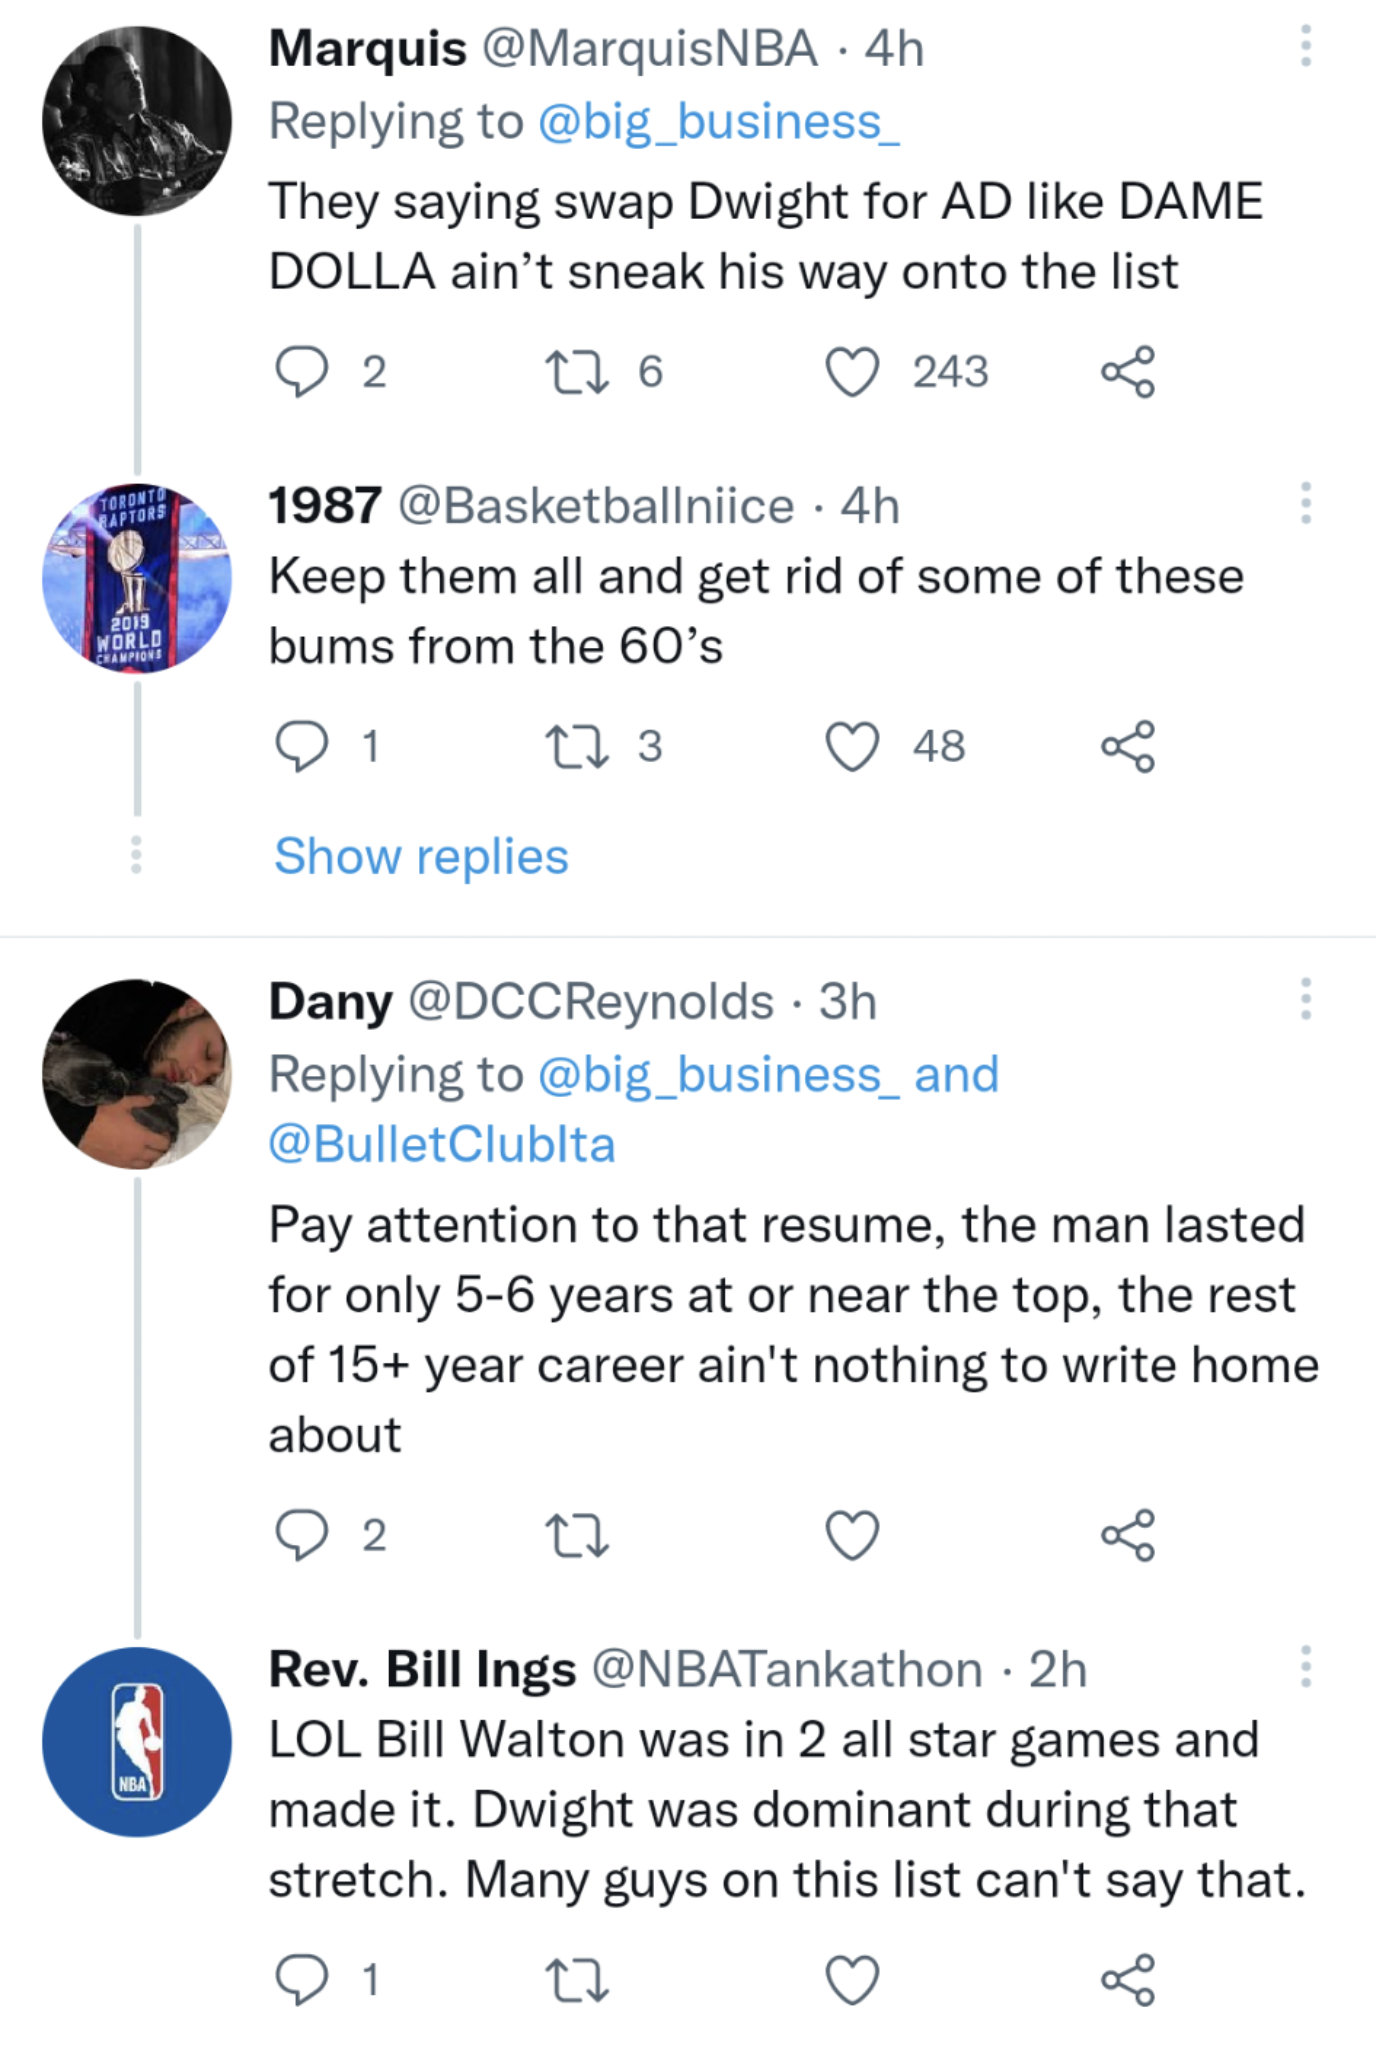Like Marquis's tweet about Dame Dolla

point(852,372)
